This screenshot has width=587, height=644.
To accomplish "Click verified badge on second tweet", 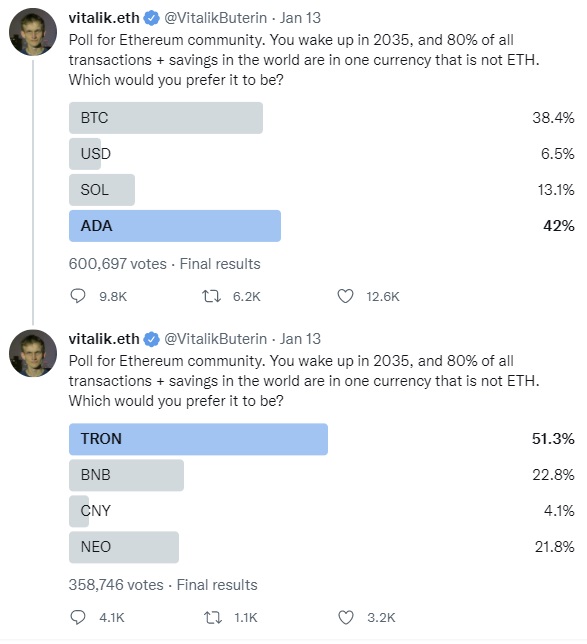I will (x=152, y=339).
